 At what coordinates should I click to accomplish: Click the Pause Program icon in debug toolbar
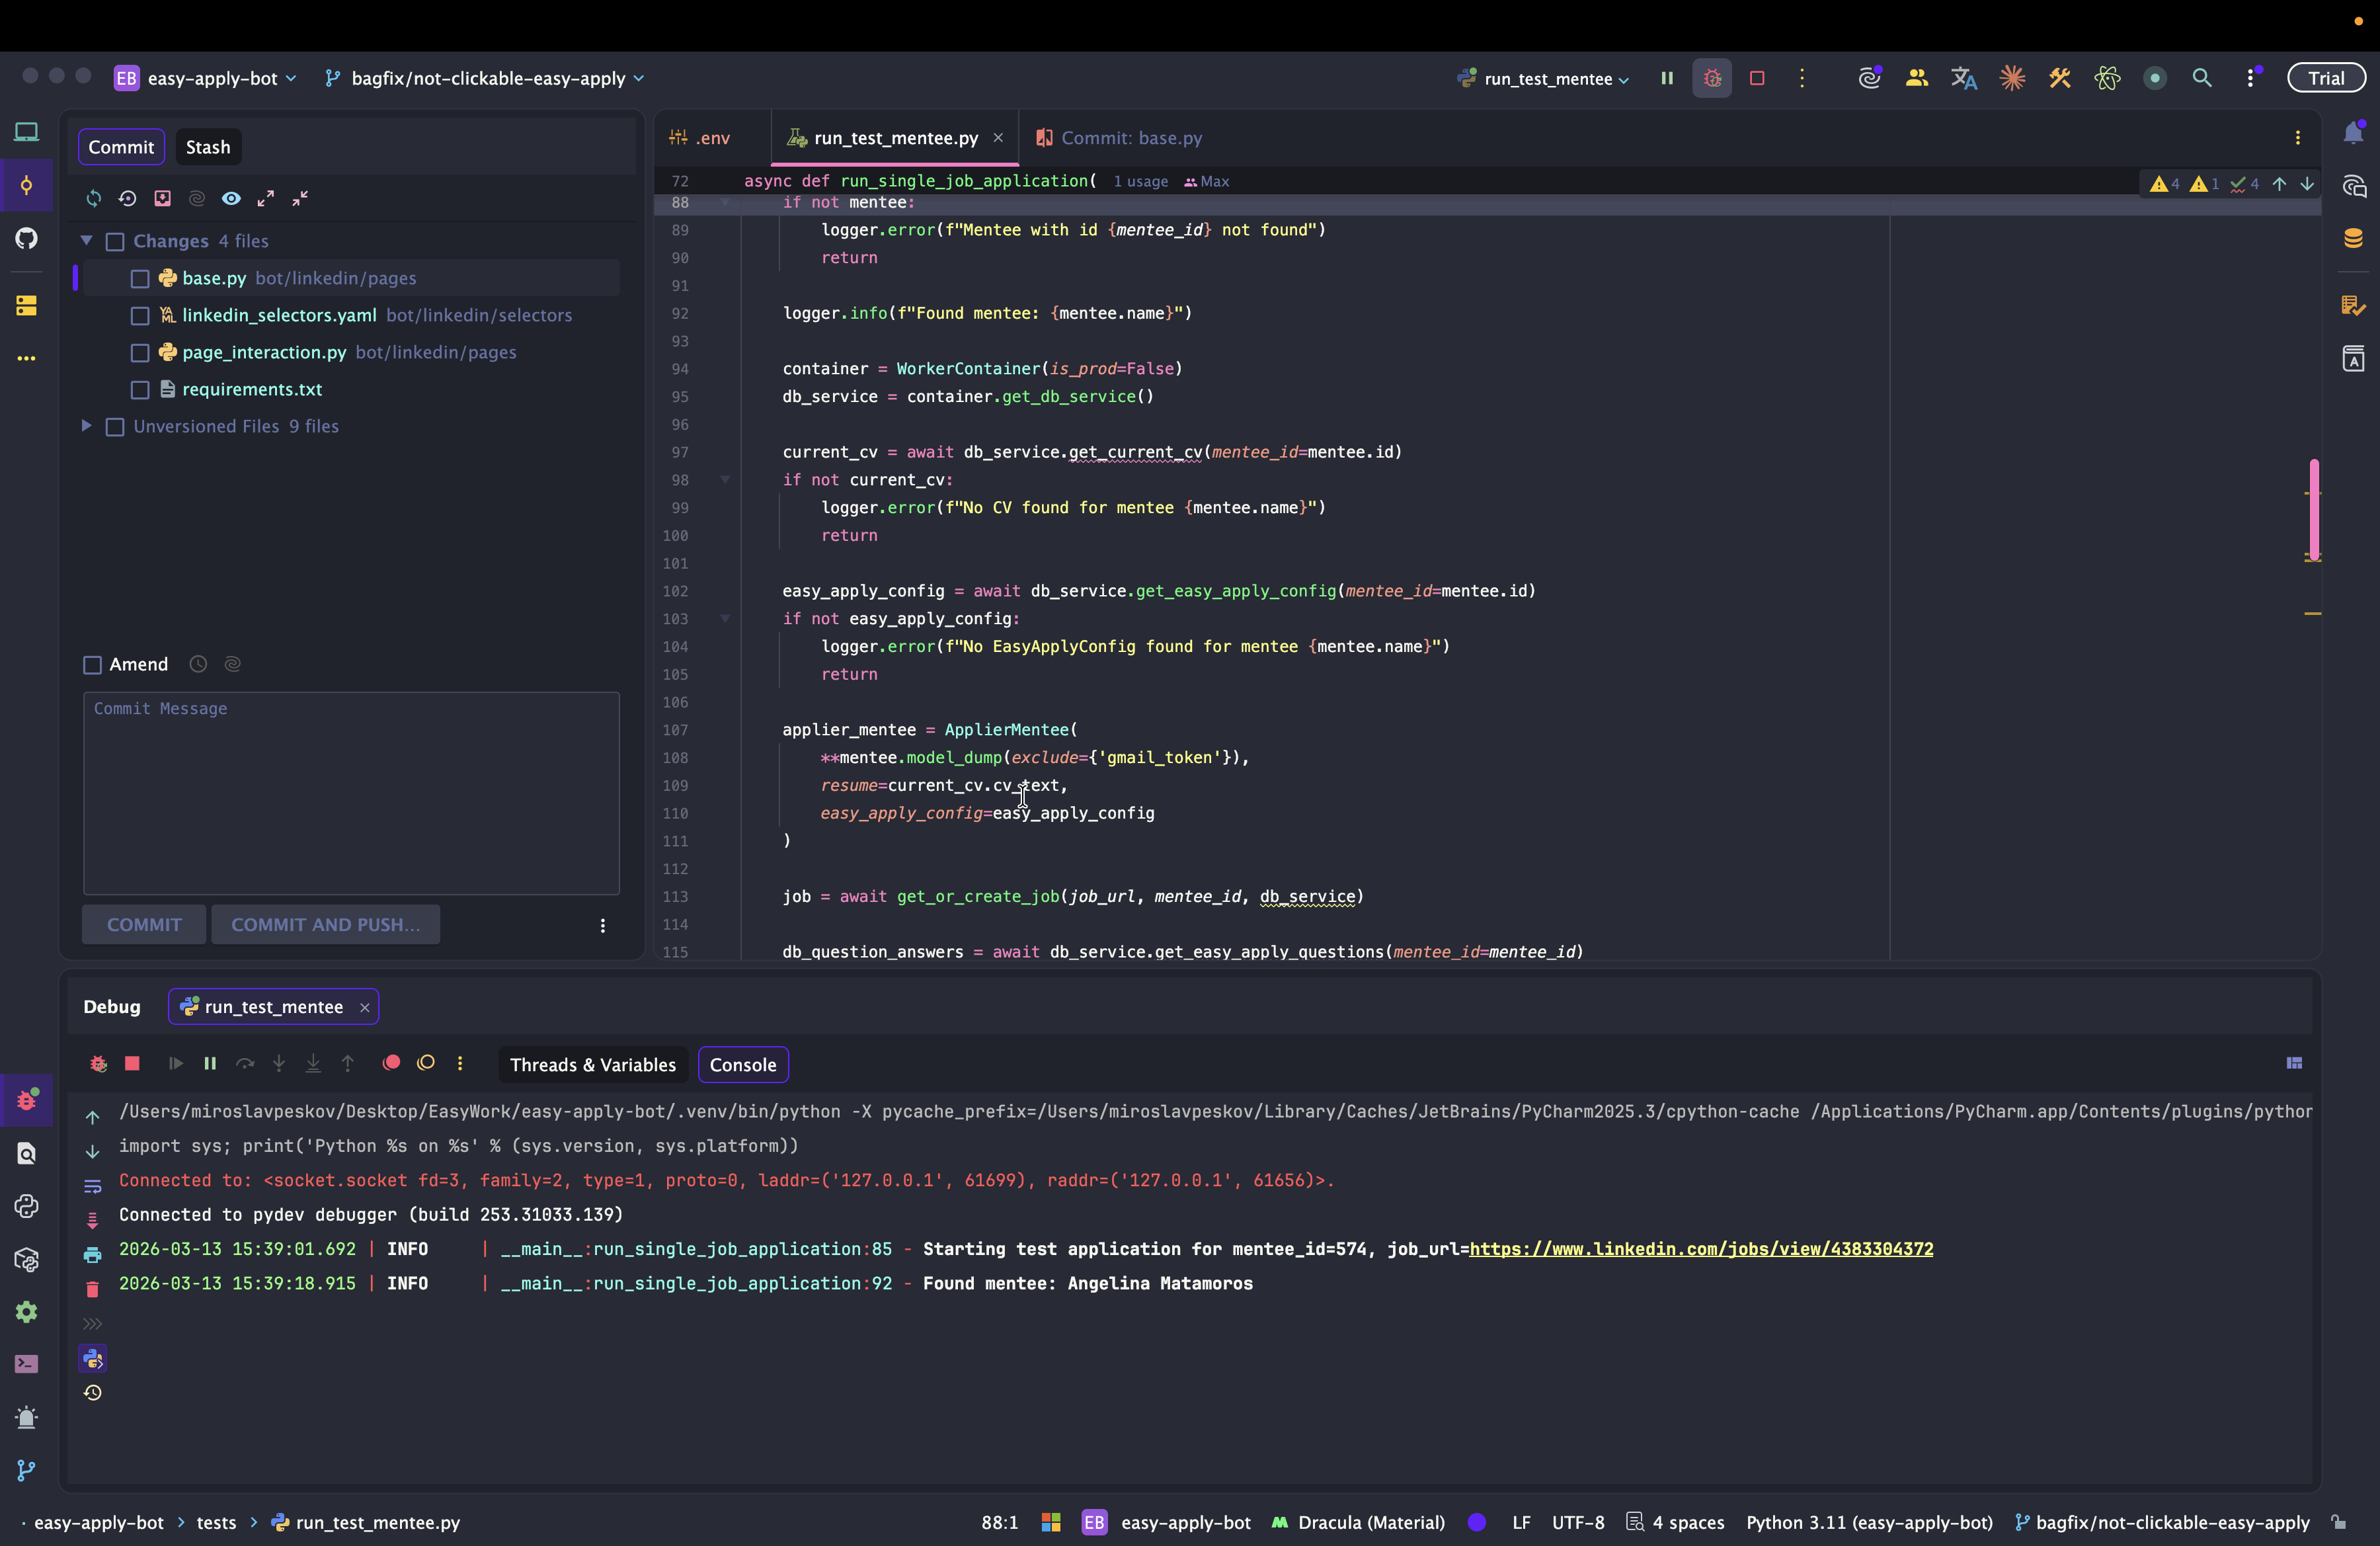coord(210,1063)
